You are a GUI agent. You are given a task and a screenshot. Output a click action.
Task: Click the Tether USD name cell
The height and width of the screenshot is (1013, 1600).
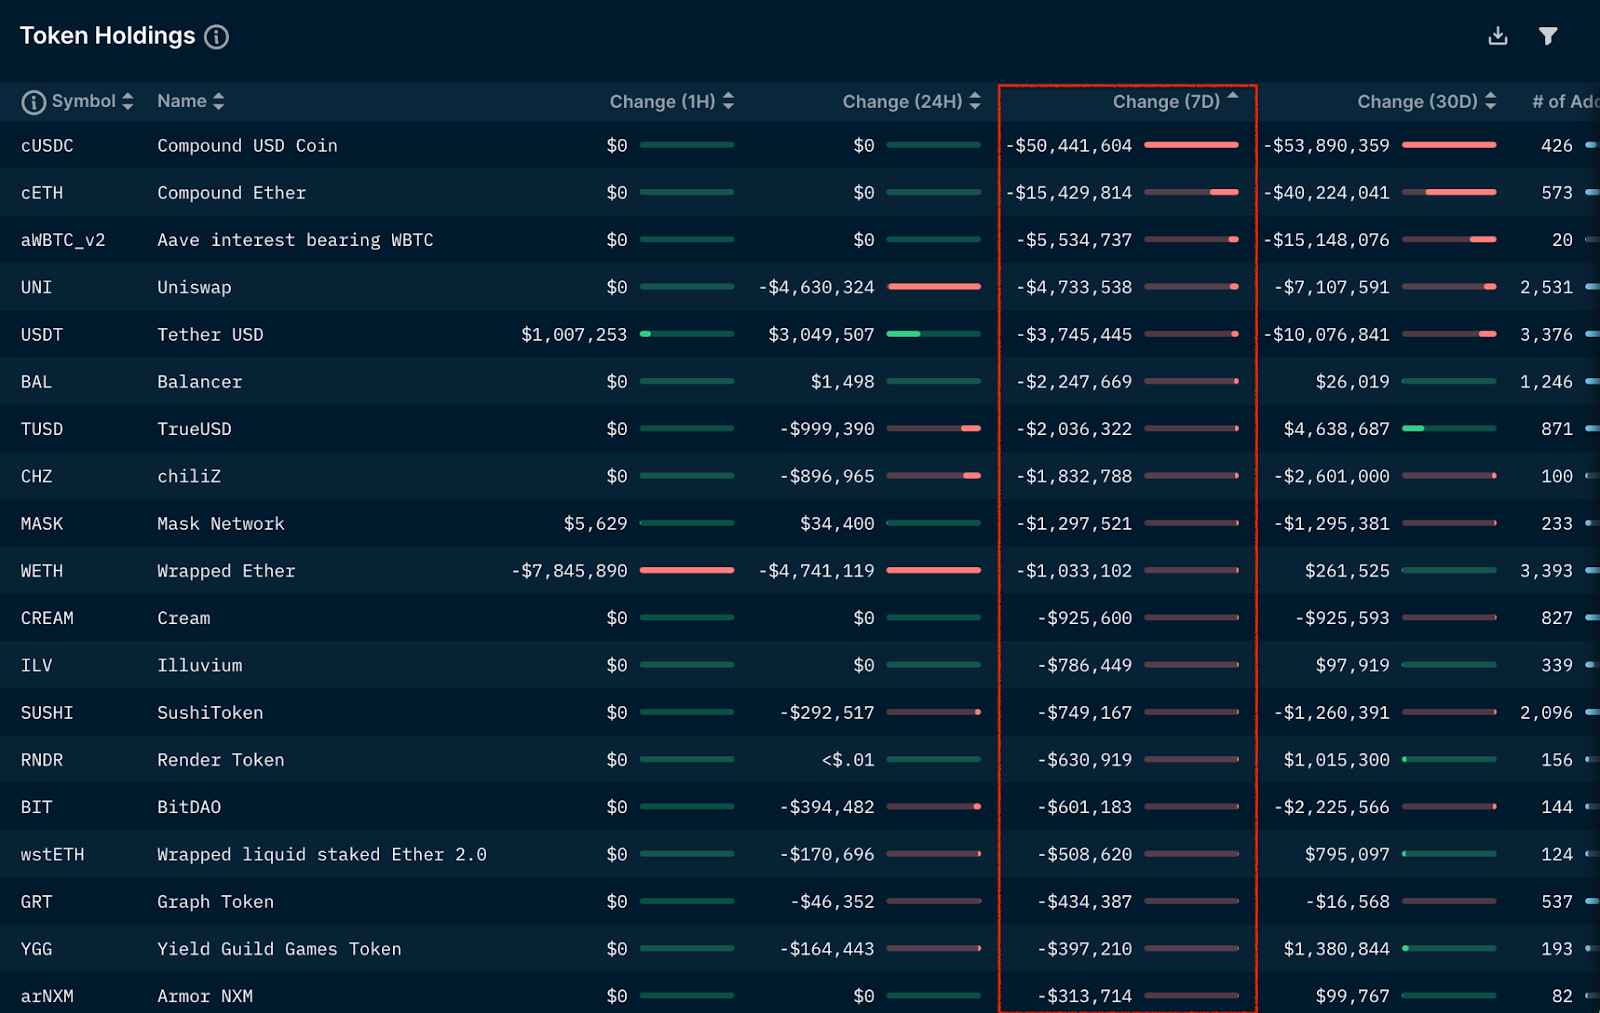(210, 335)
